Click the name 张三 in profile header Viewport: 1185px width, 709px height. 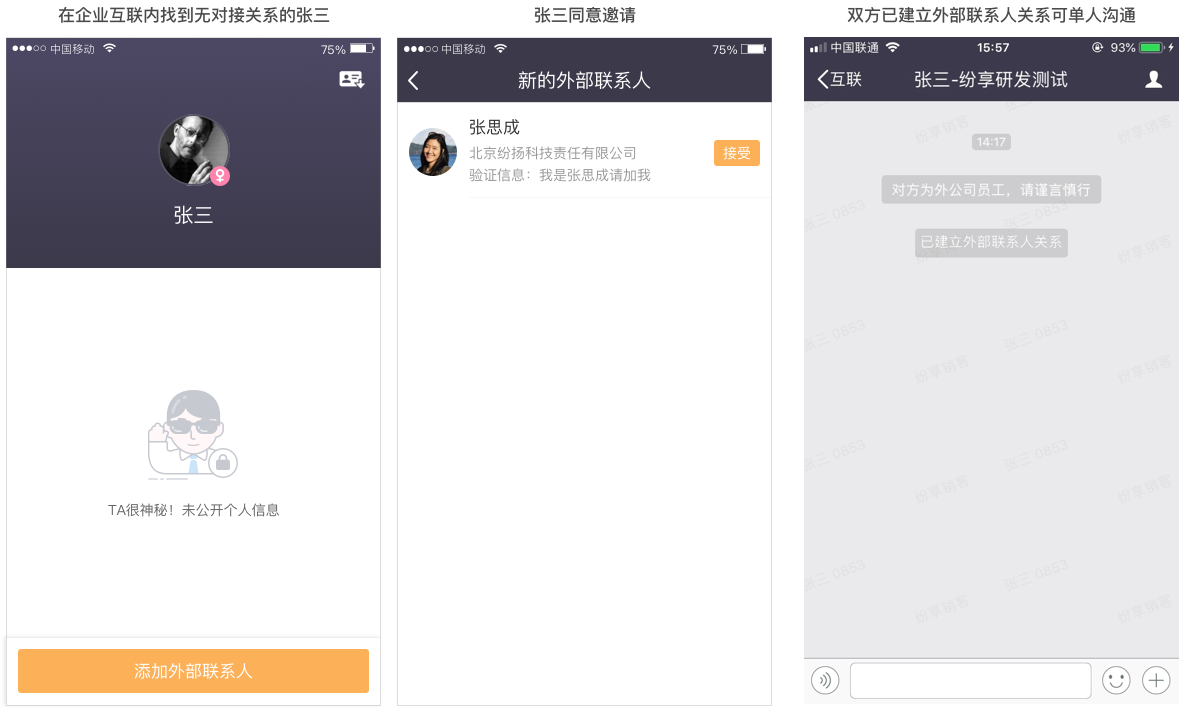[193, 215]
